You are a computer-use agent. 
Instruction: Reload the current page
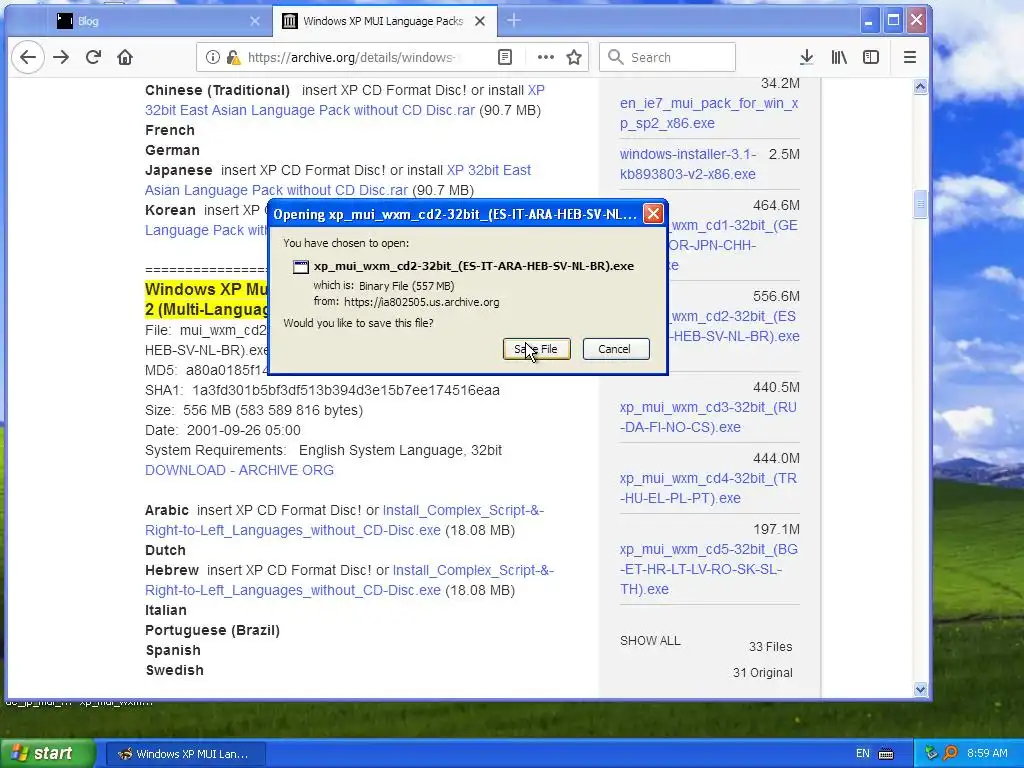93,57
